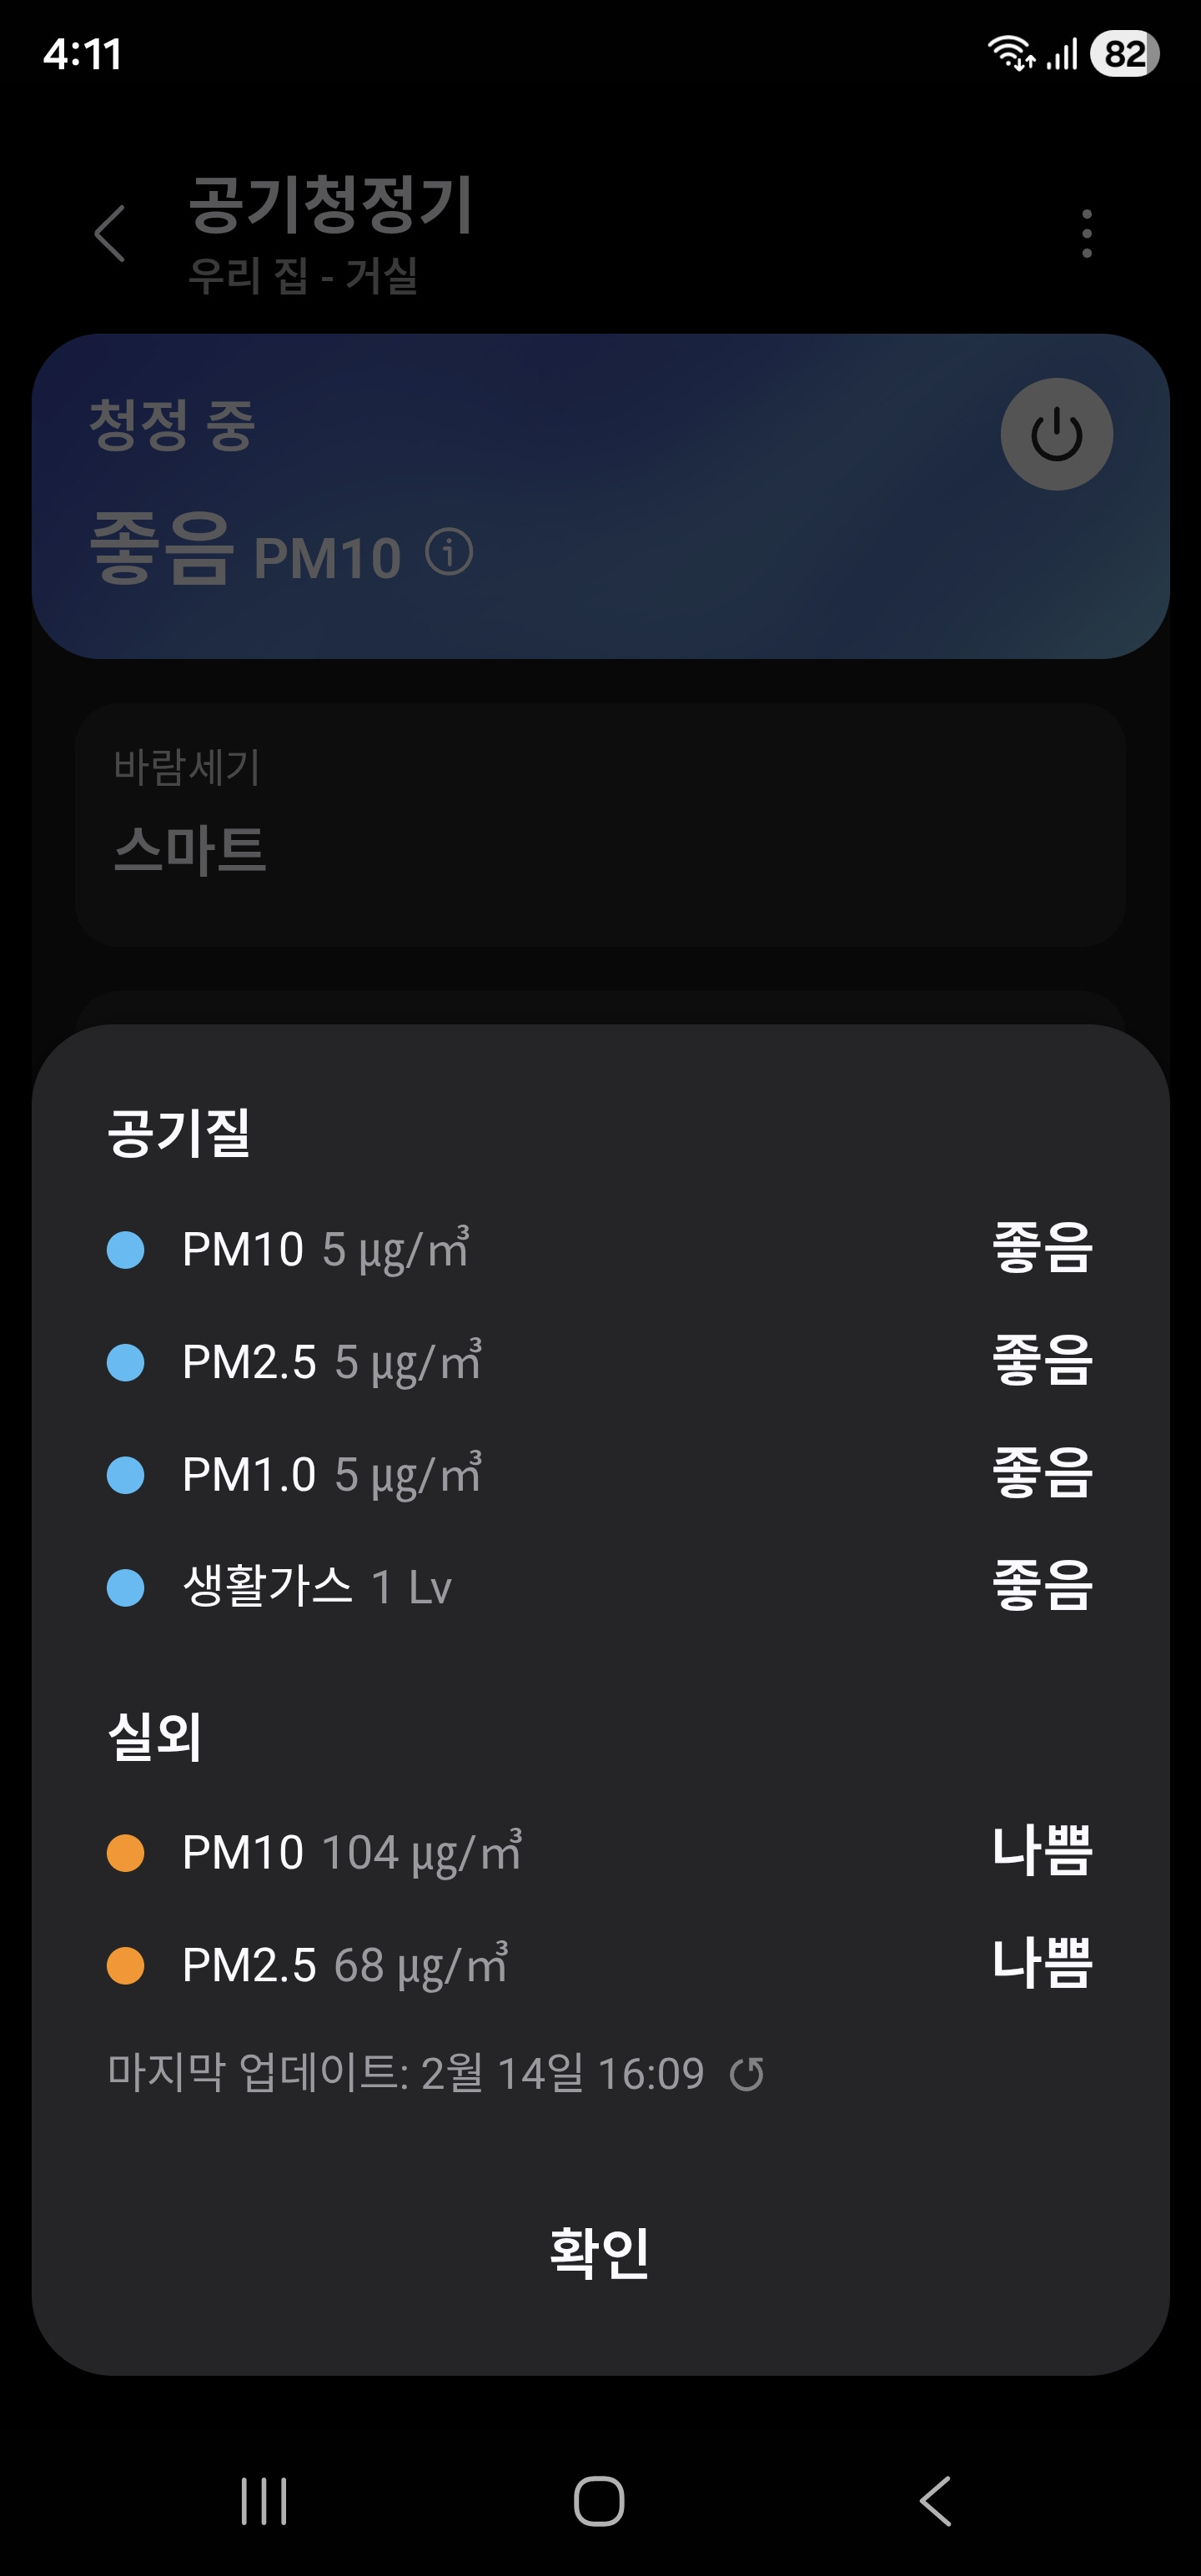The height and width of the screenshot is (2576, 1201).
Task: Tap the 청정 중 status card
Action: 500,495
